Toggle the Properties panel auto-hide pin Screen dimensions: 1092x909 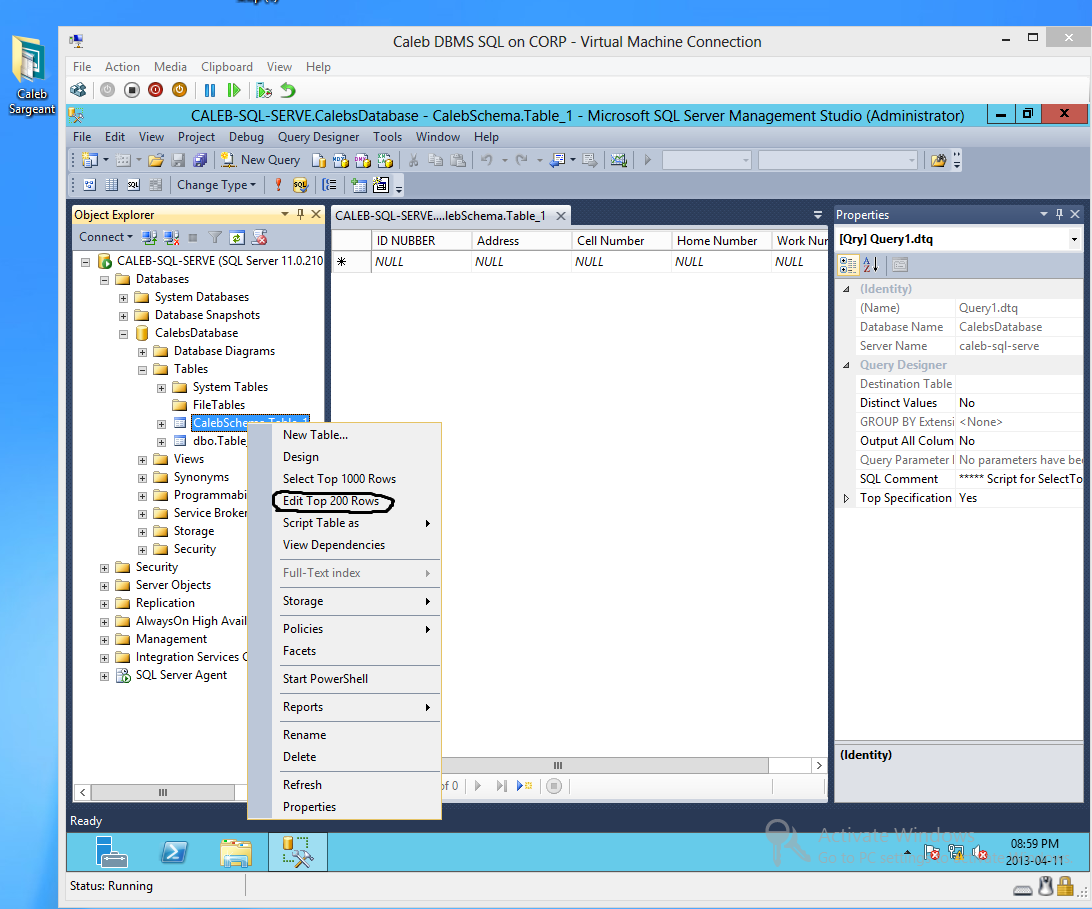coord(1059,215)
